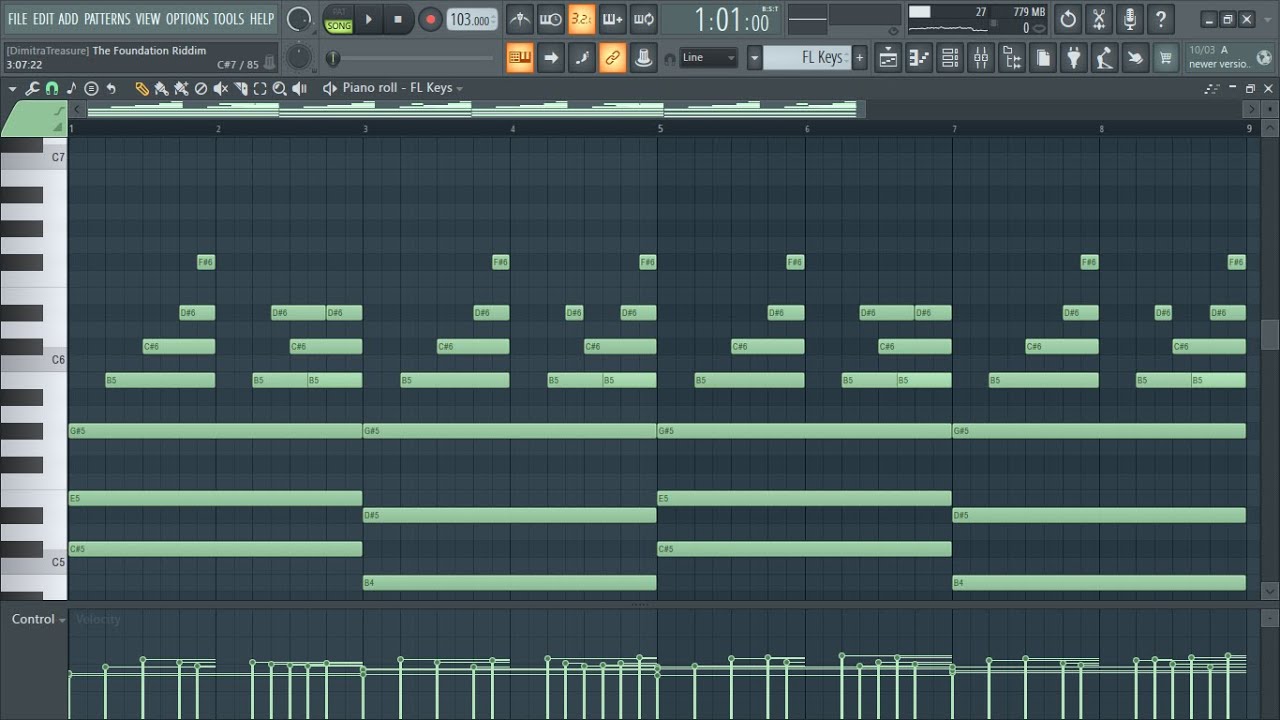Open the Browser tree icon
The width and height of the screenshot is (1280, 720).
(x=1012, y=58)
